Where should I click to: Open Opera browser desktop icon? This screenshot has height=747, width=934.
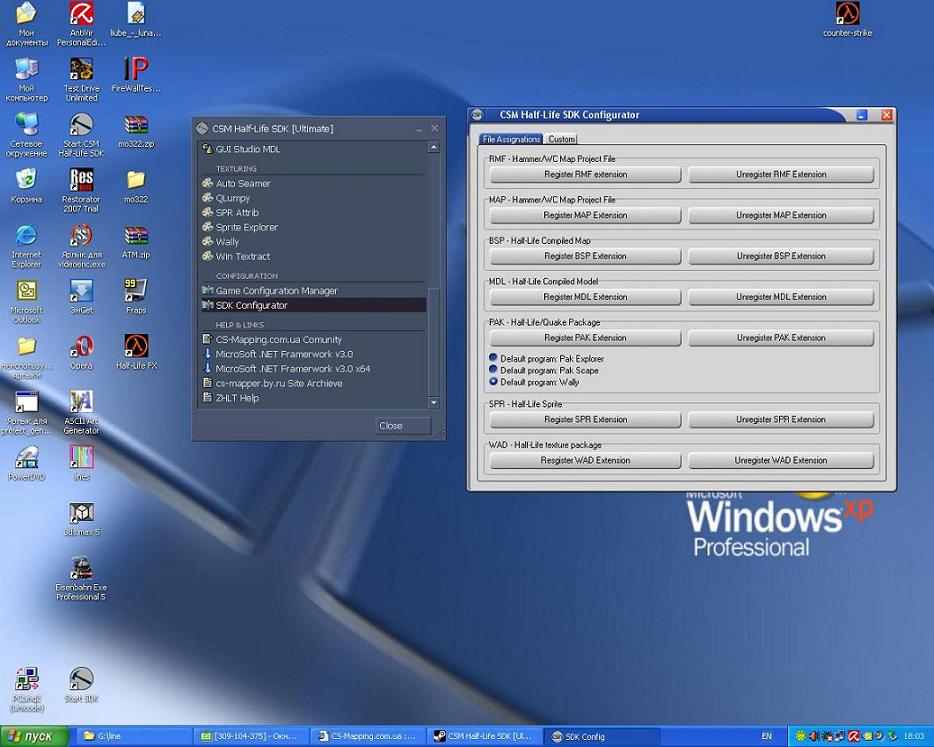[x=82, y=351]
